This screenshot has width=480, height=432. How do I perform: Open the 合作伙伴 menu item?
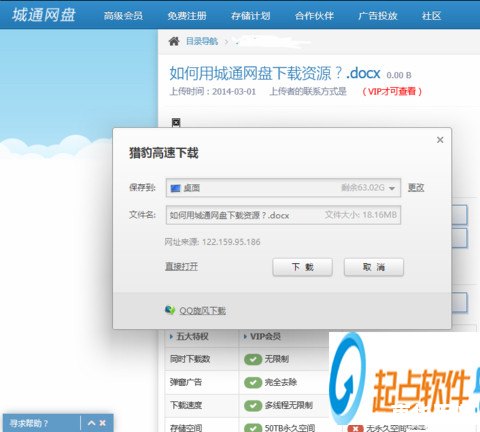(314, 16)
